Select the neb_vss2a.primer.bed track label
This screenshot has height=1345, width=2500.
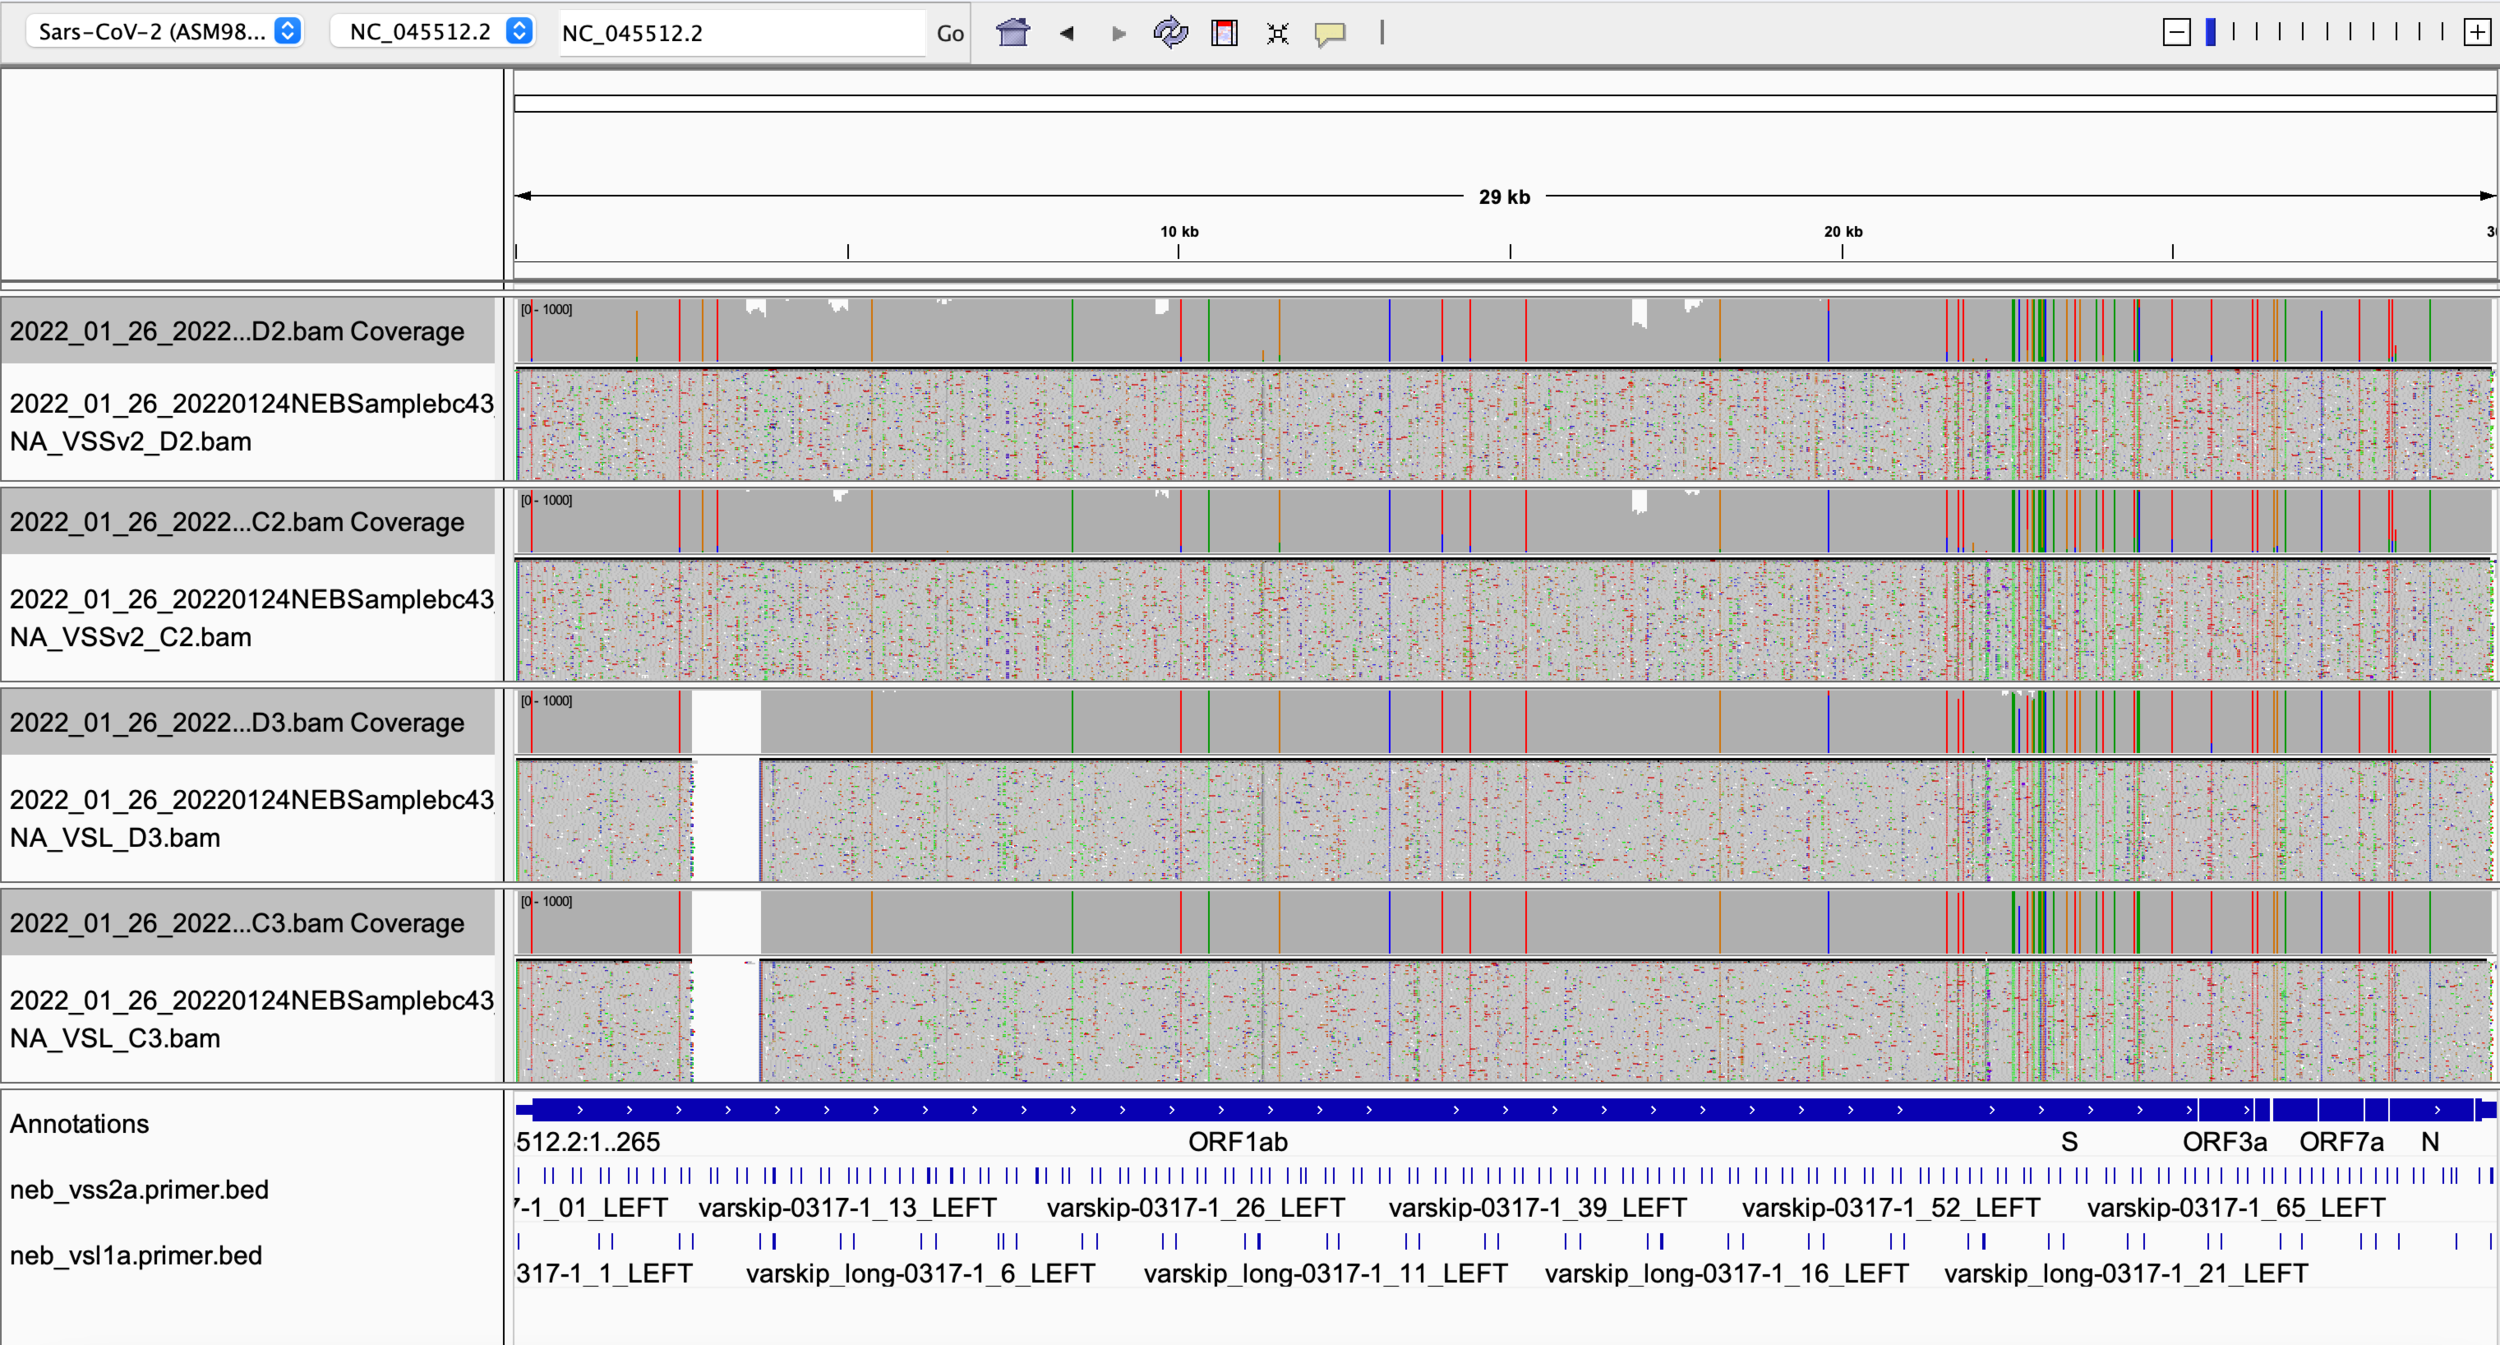tap(139, 1189)
